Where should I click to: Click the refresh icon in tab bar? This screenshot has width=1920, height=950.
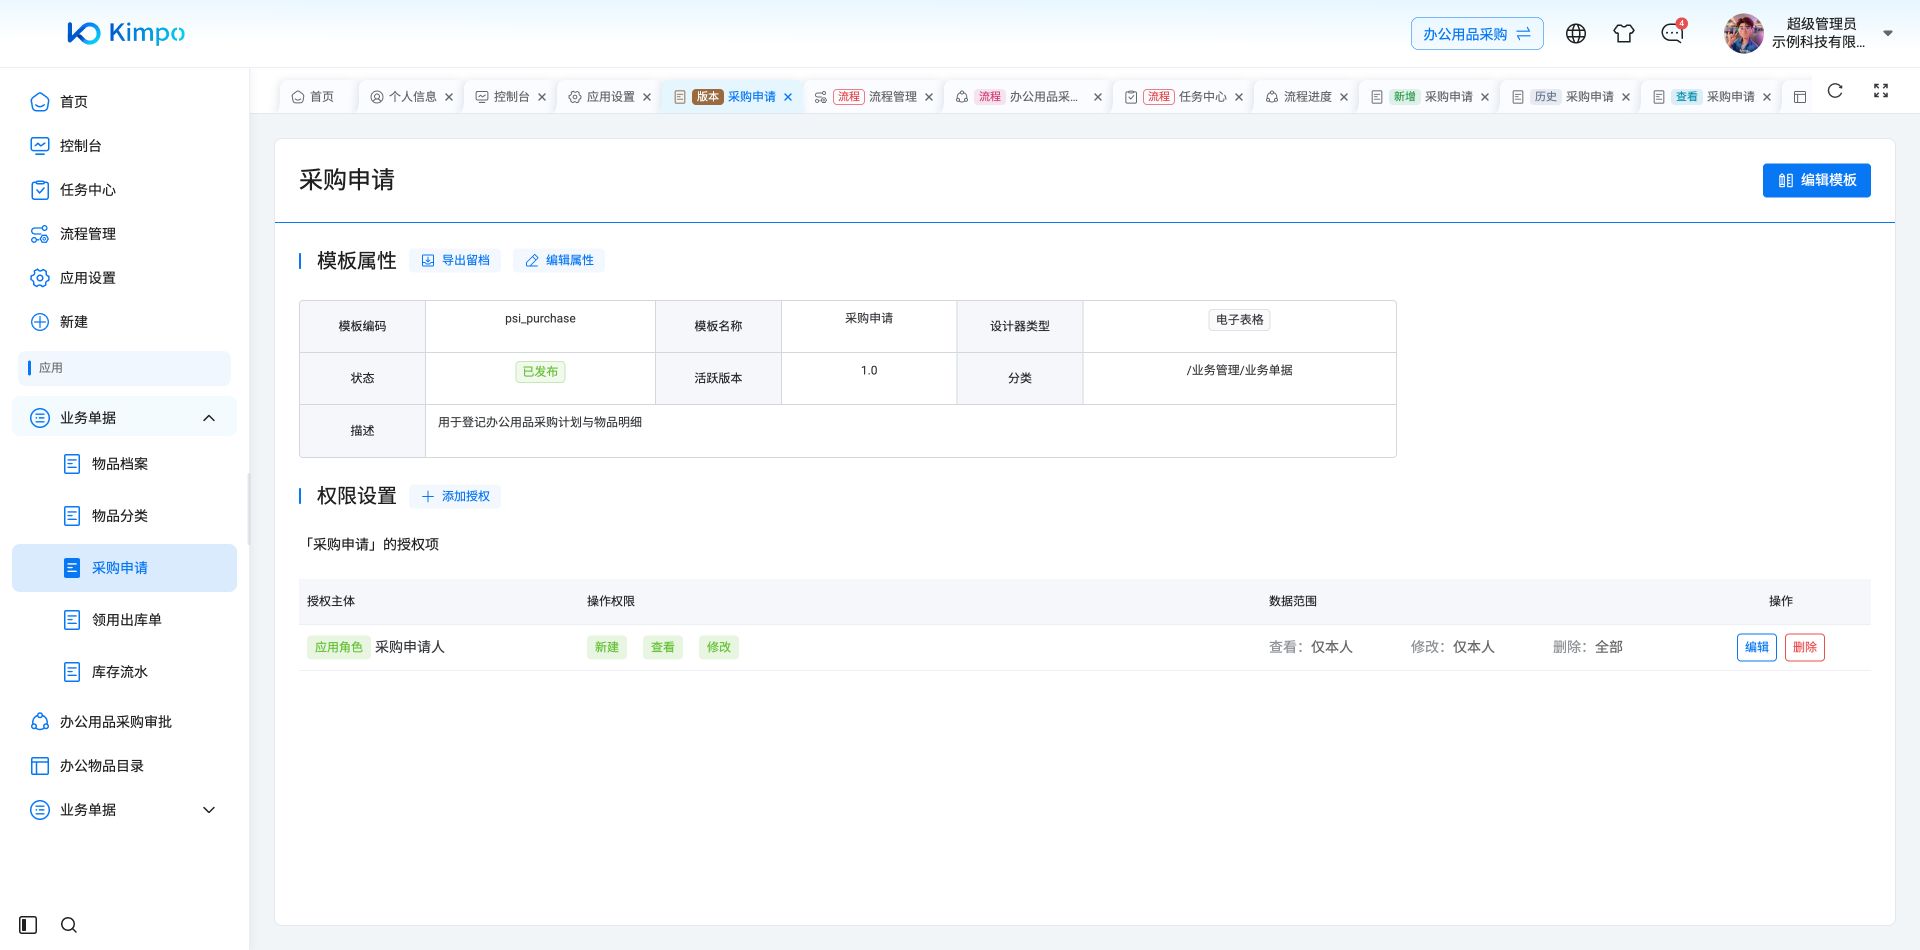(1835, 91)
